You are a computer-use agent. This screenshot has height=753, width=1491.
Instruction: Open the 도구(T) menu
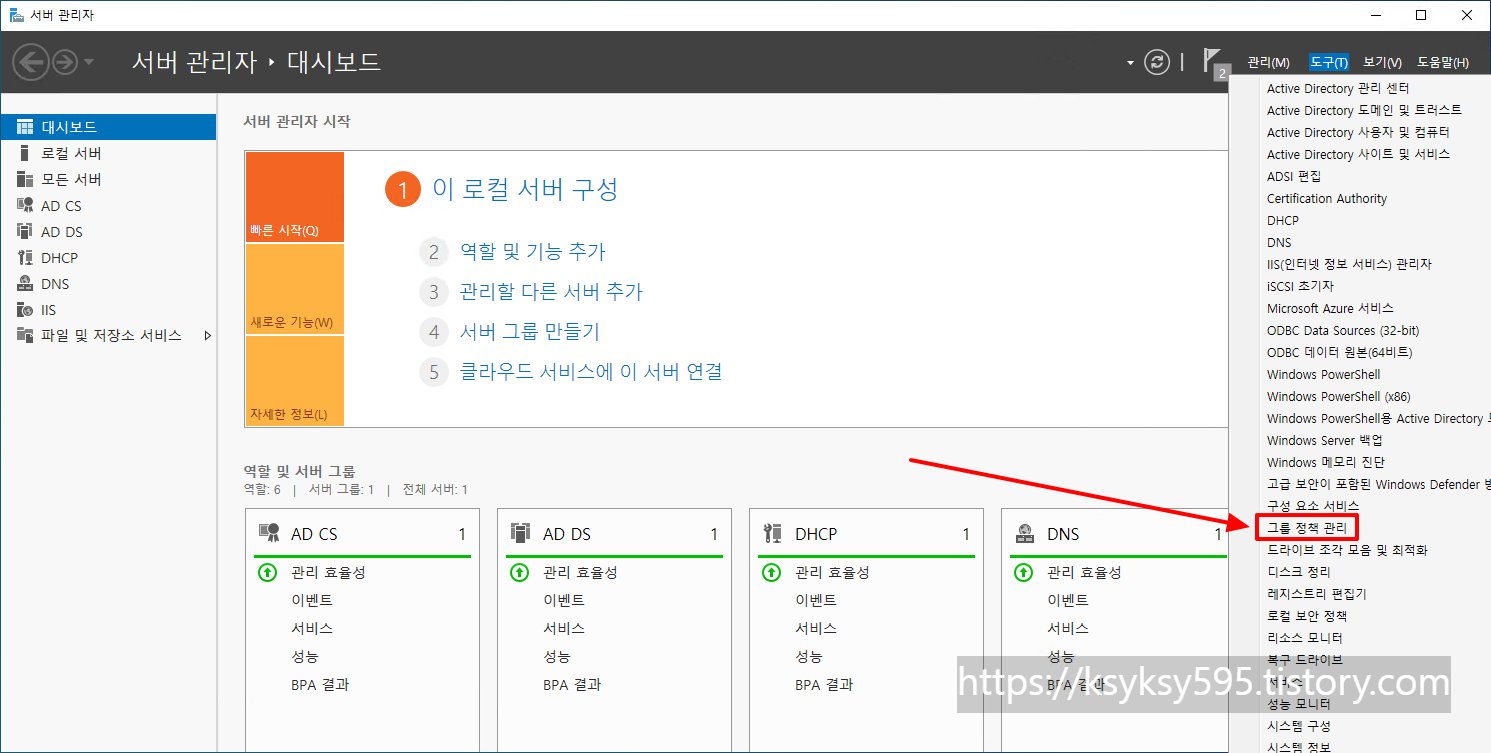tap(1329, 62)
